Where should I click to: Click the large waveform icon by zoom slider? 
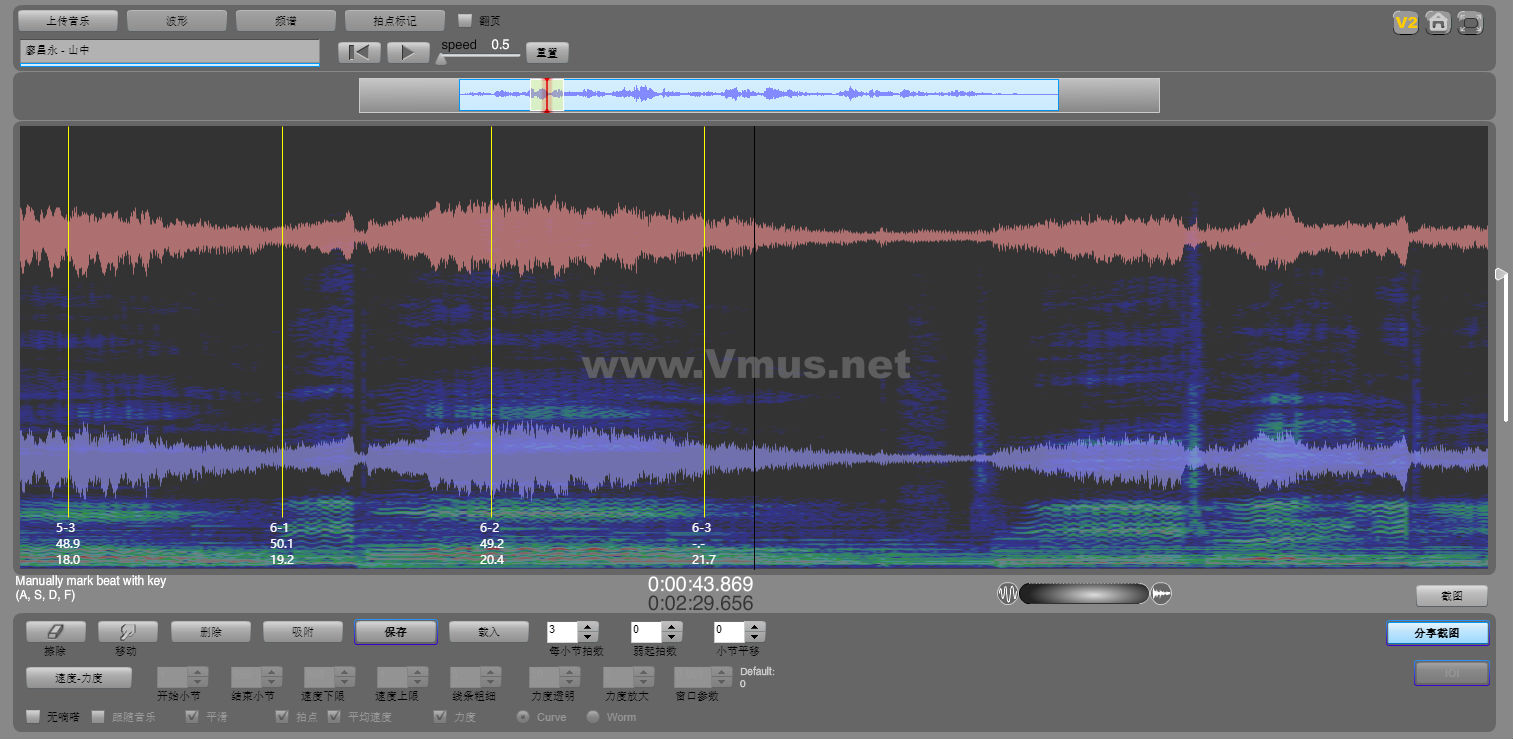click(1007, 594)
